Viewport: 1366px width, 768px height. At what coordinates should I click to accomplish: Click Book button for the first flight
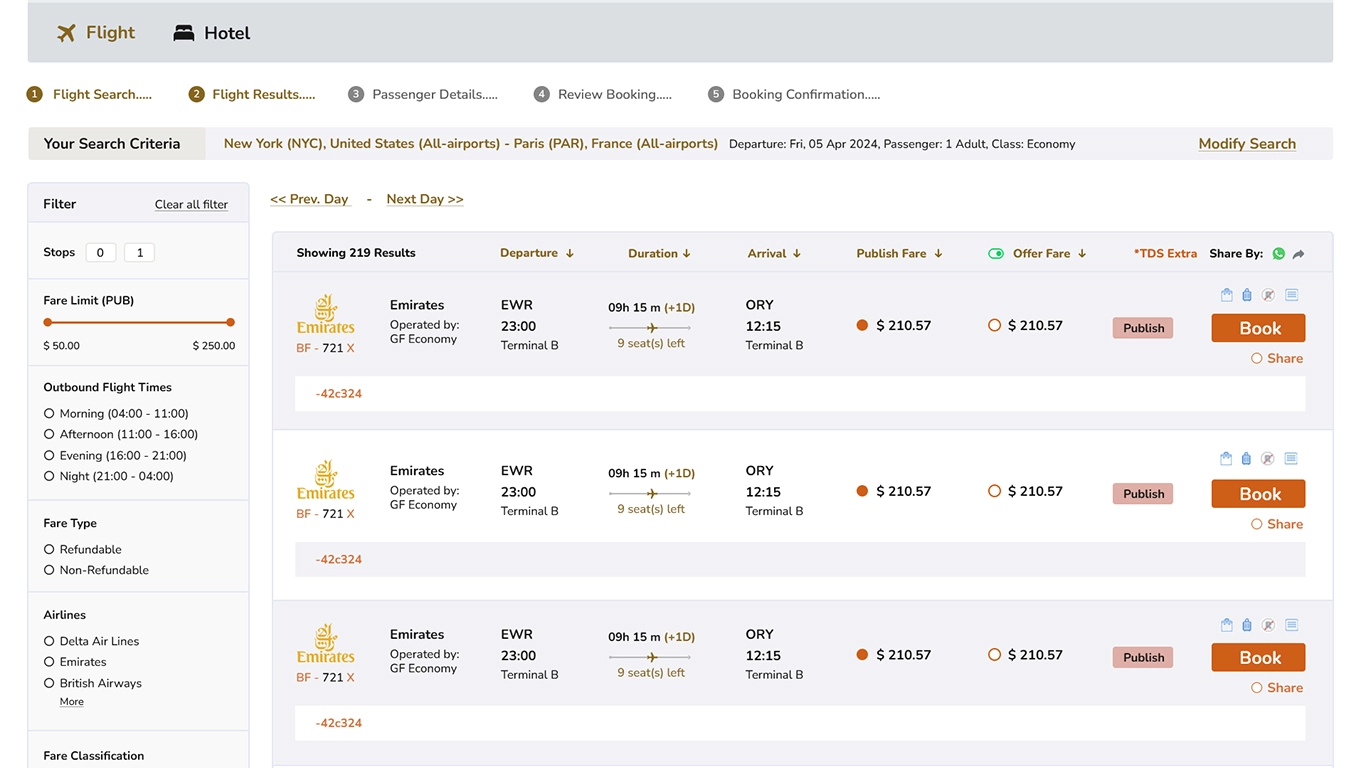point(1258,328)
